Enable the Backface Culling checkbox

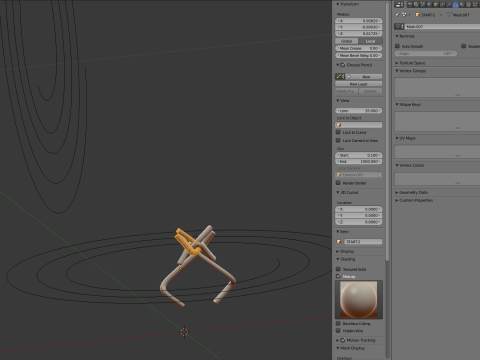point(338,323)
